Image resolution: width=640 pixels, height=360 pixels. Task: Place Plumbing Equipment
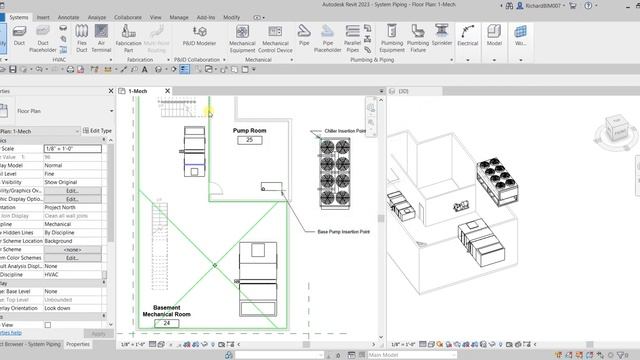tap(392, 38)
